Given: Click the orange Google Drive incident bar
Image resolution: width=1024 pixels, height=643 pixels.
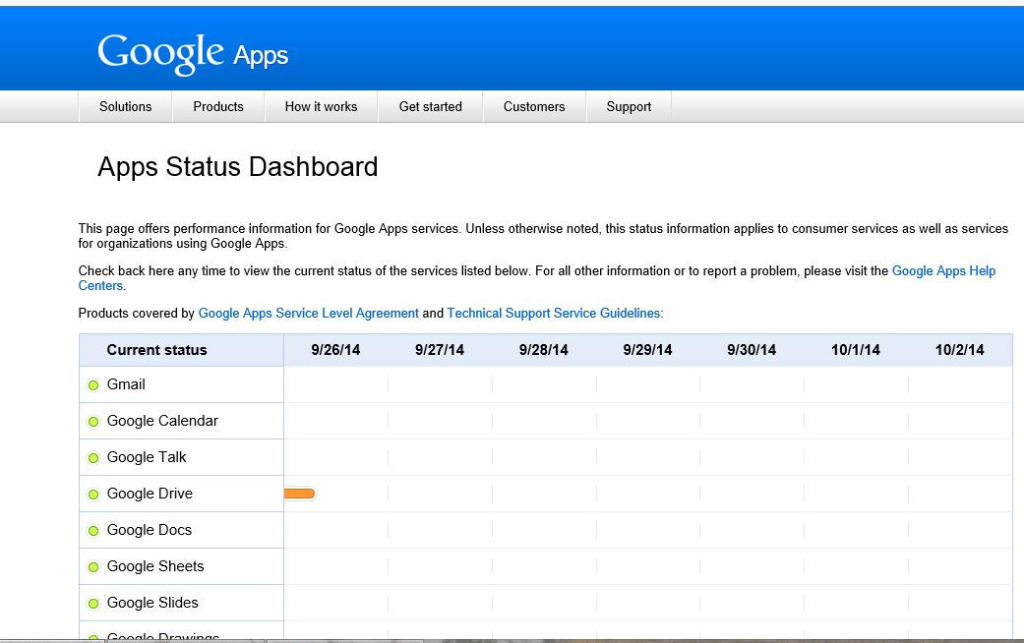Looking at the screenshot, I should coord(300,494).
